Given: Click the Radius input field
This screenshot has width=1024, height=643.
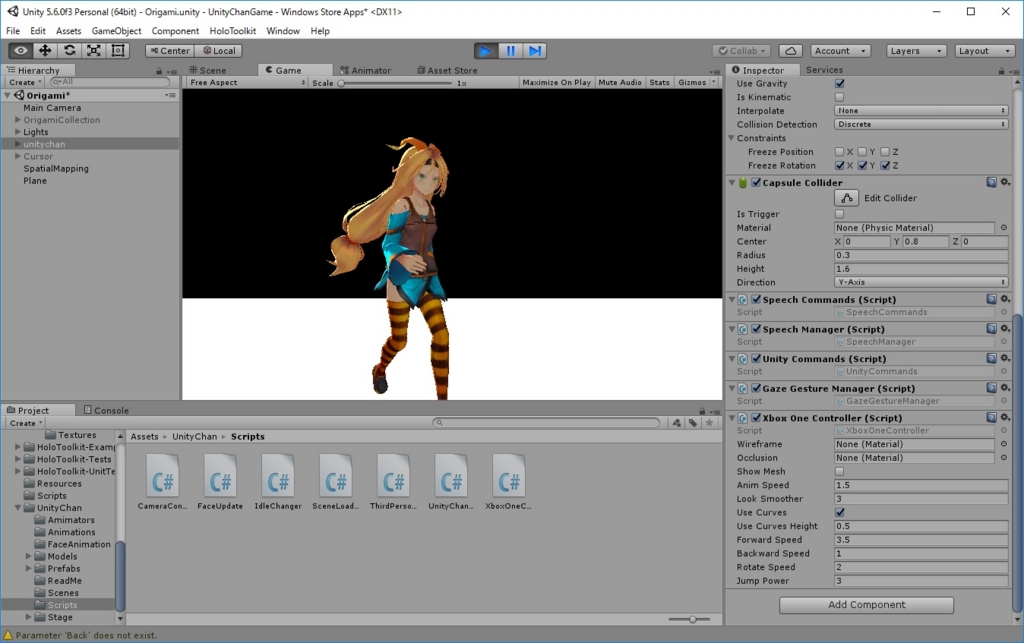Looking at the screenshot, I should click(921, 255).
